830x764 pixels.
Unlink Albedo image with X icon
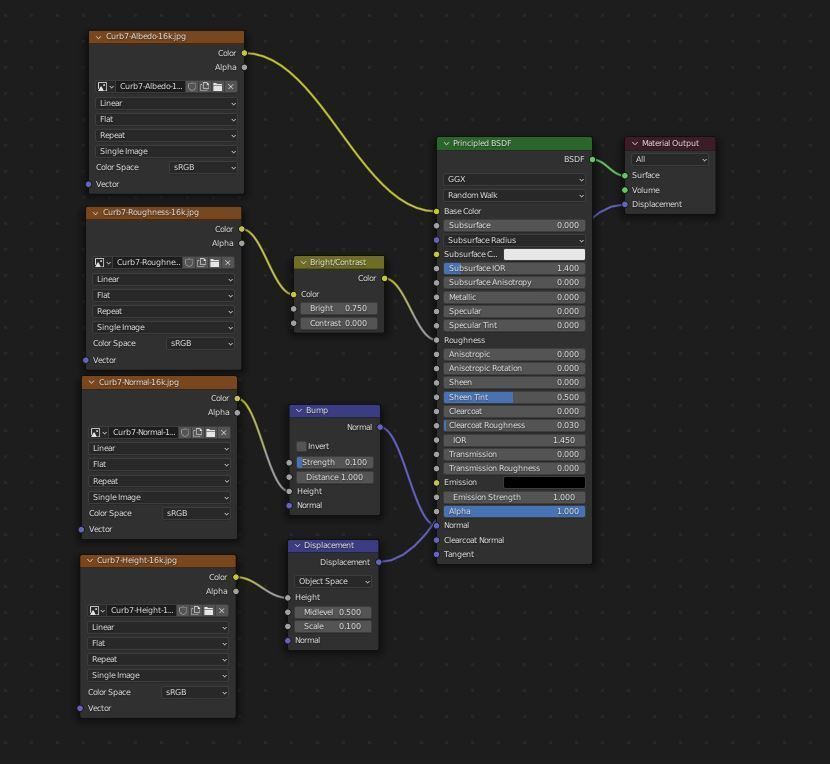[231, 86]
